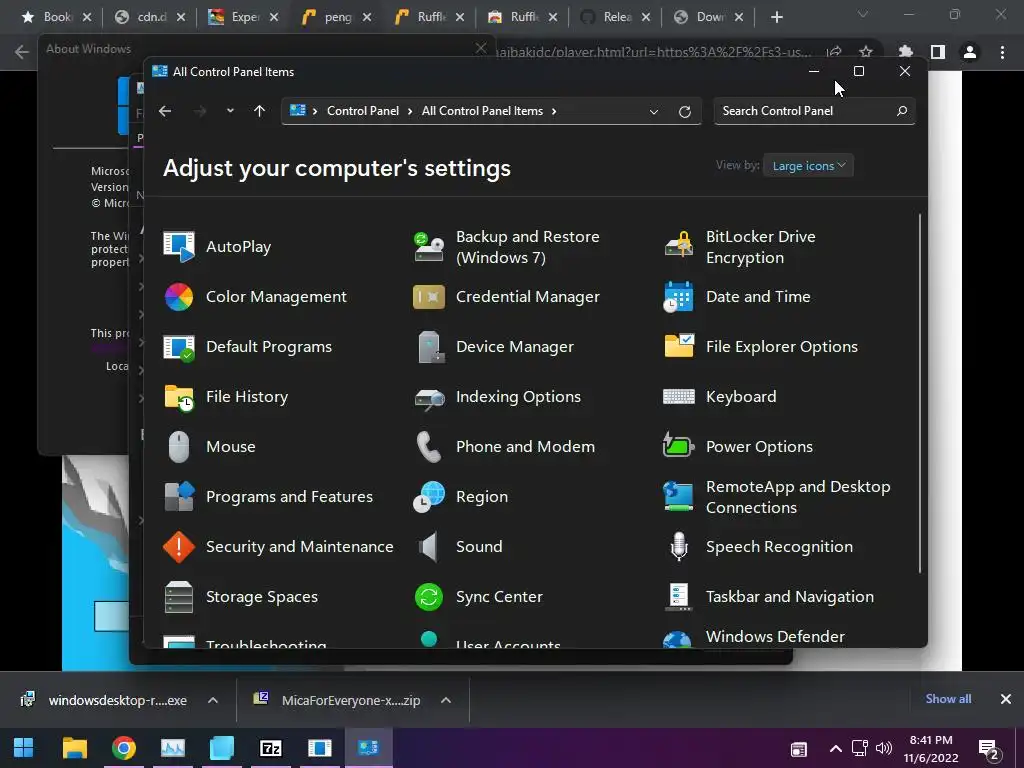
Task: Expand chevron after All Control Panel Items
Action: pos(554,111)
